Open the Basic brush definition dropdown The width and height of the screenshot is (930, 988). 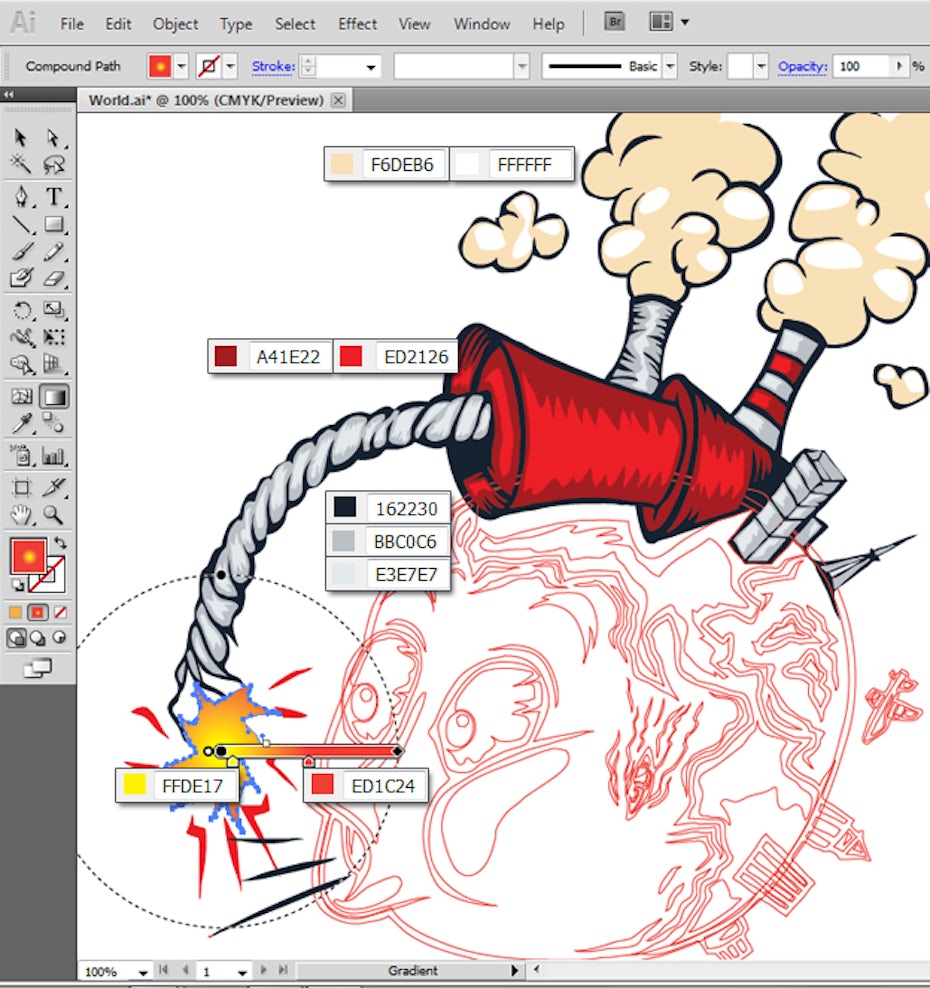pos(669,67)
